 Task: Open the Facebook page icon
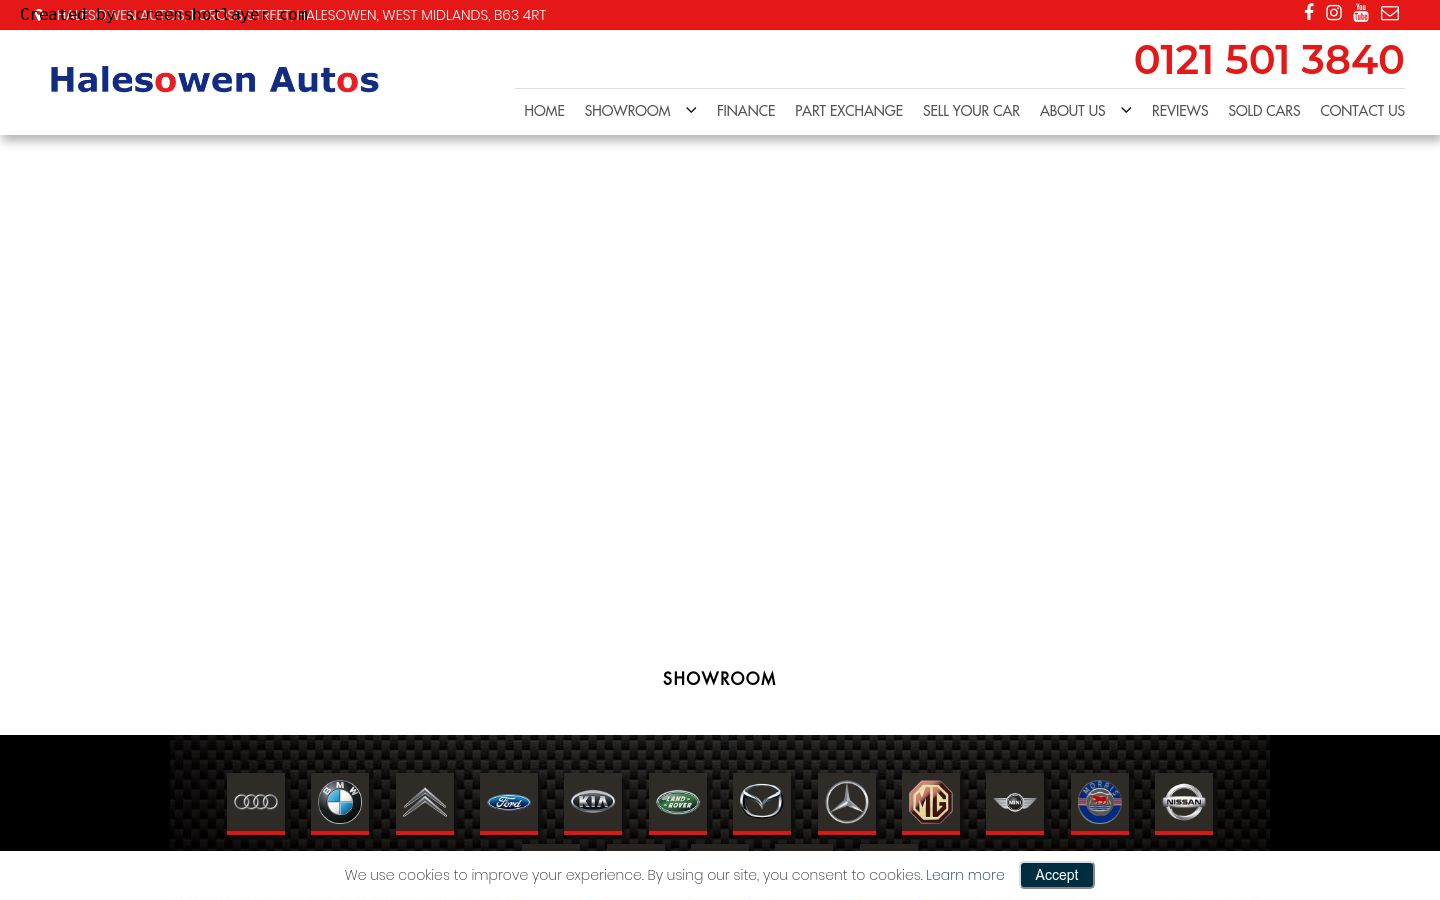pyautogui.click(x=1308, y=13)
